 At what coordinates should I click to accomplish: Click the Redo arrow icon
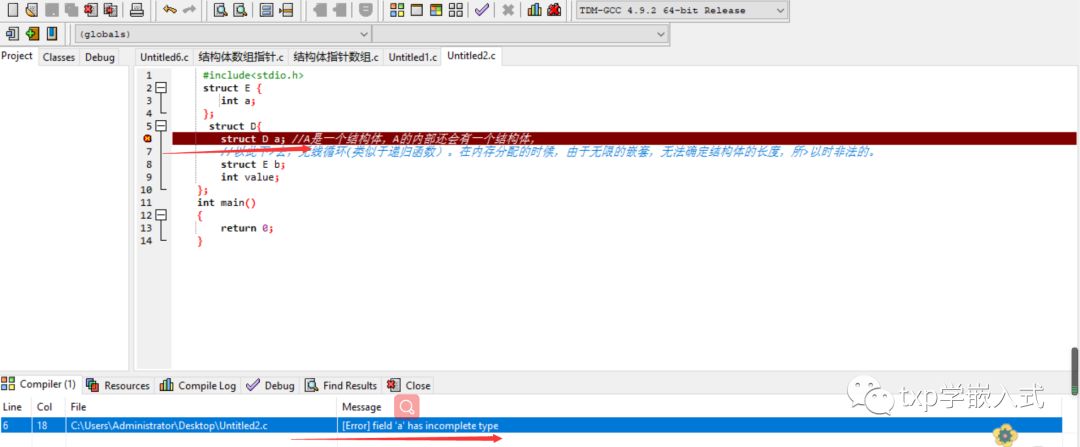coord(188,10)
